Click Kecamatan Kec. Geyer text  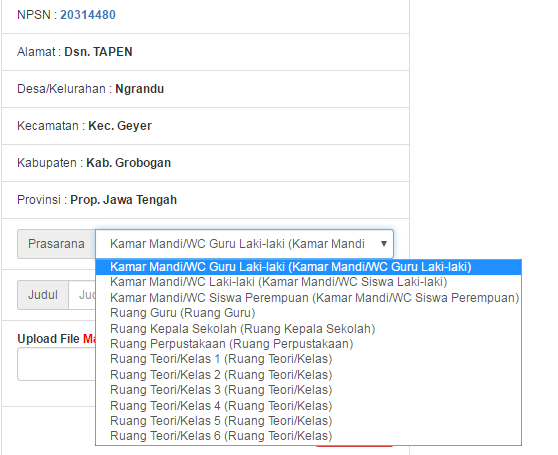(x=84, y=126)
